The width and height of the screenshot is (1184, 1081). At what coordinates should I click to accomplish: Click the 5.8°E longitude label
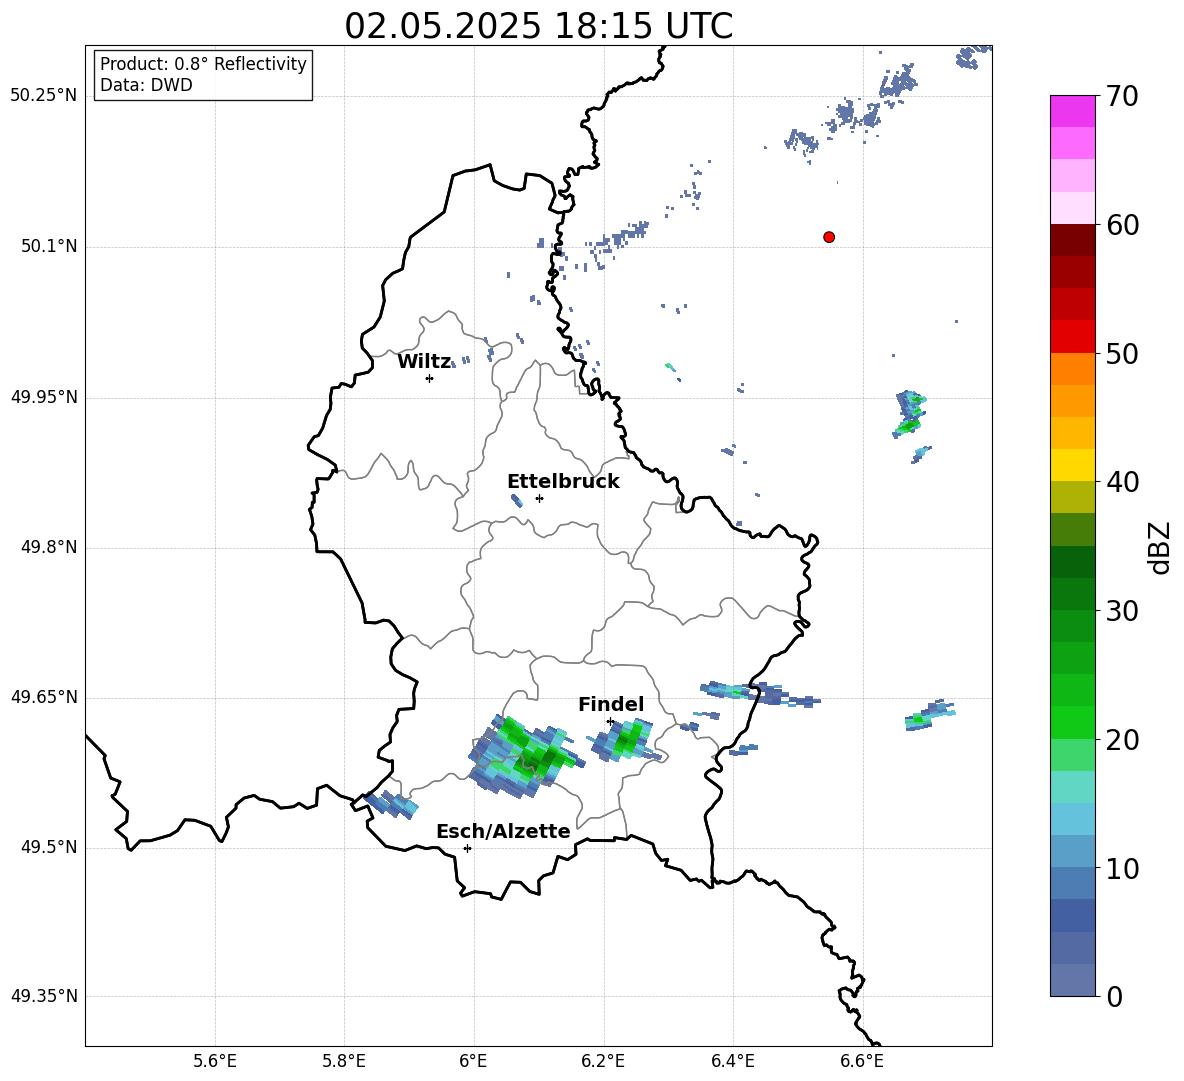pyautogui.click(x=344, y=1061)
